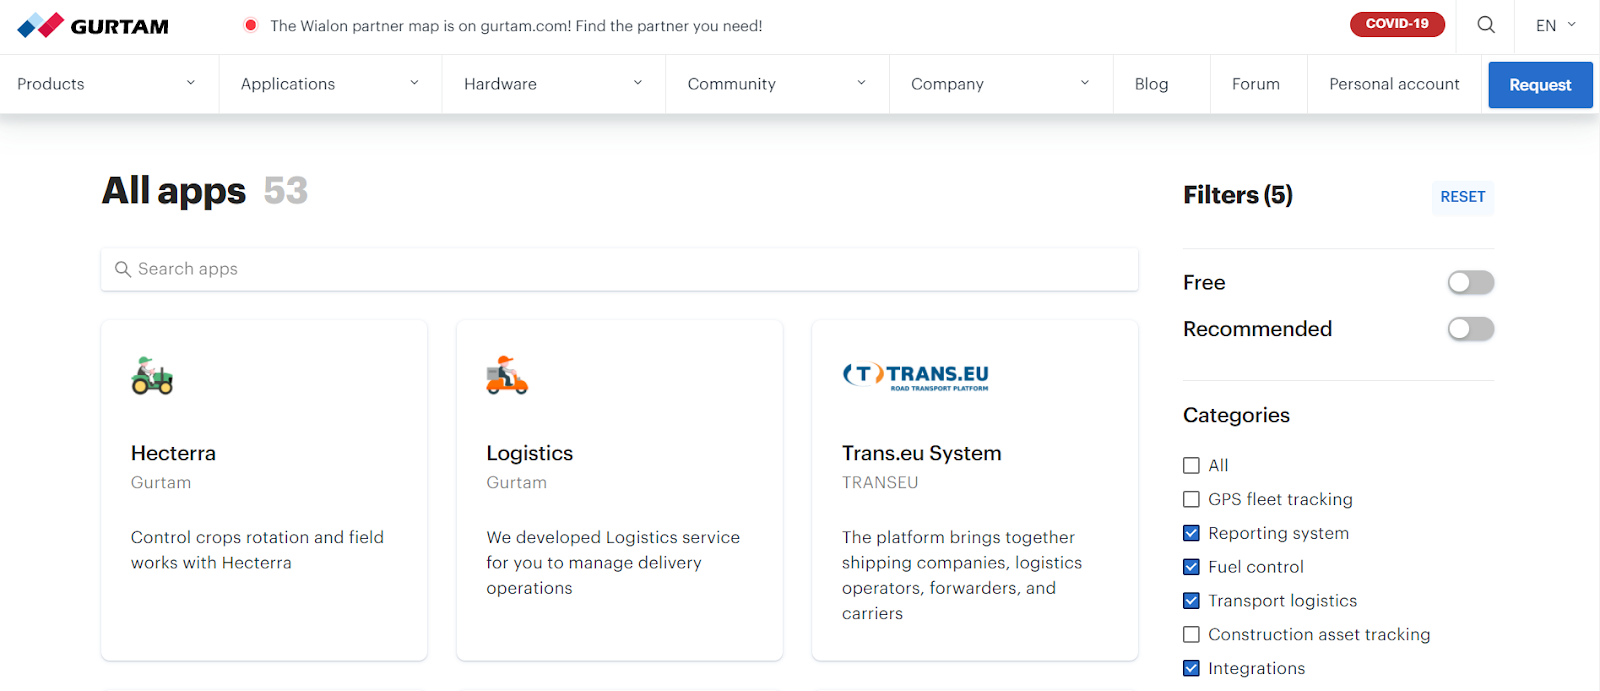The height and width of the screenshot is (691, 1600).
Task: Expand the Hardware dropdown menu
Action: pos(552,84)
